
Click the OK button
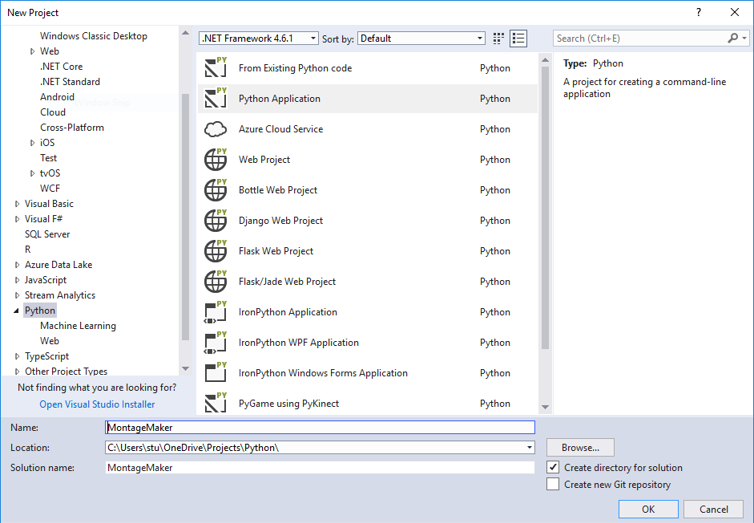coord(648,509)
